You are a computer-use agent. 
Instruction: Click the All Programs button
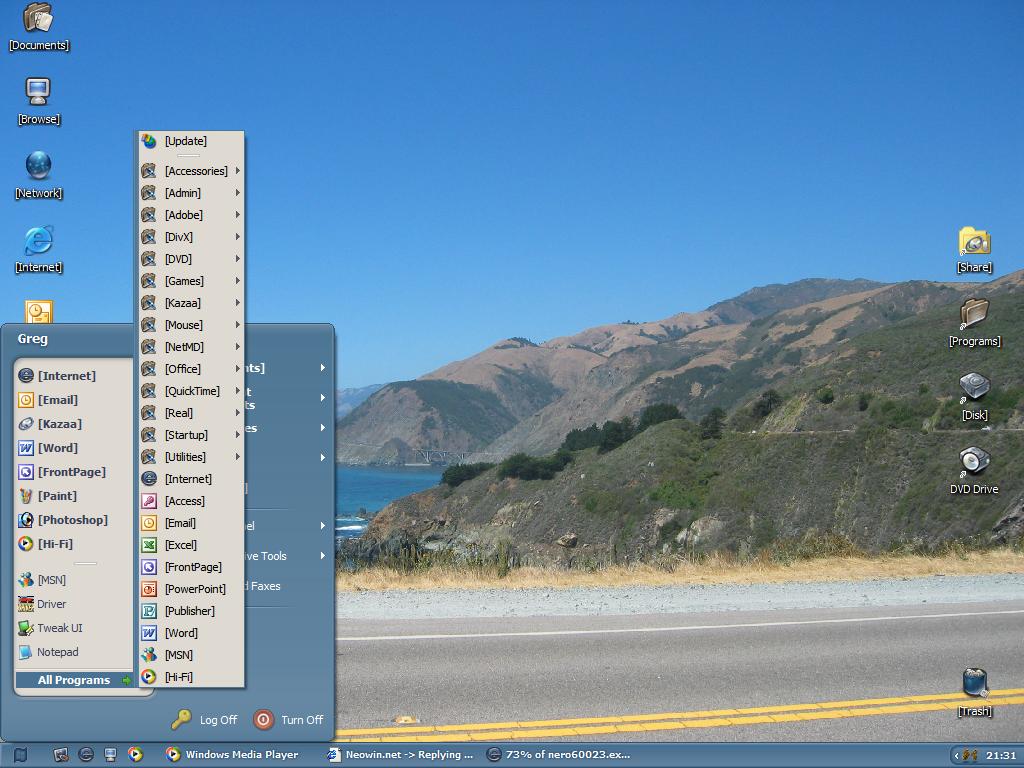point(74,680)
